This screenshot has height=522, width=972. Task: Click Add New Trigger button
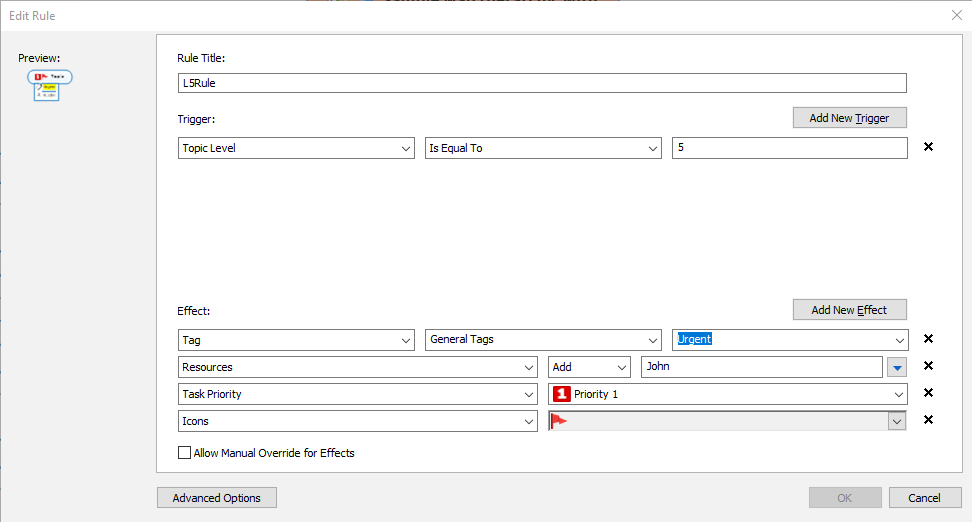849,118
